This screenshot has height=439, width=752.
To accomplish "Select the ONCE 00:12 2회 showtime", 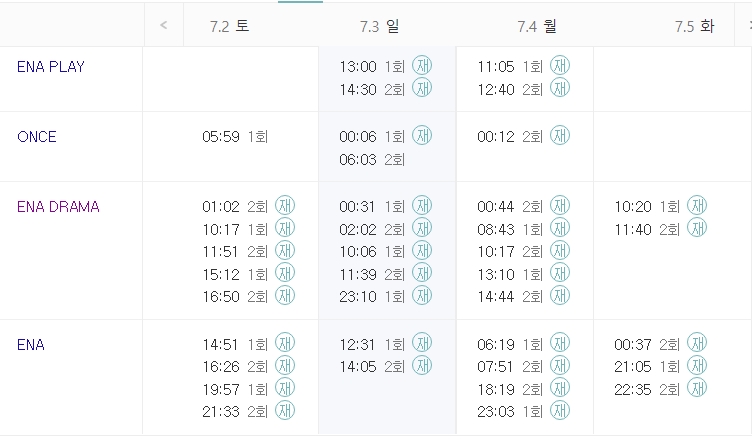I will pos(510,137).
